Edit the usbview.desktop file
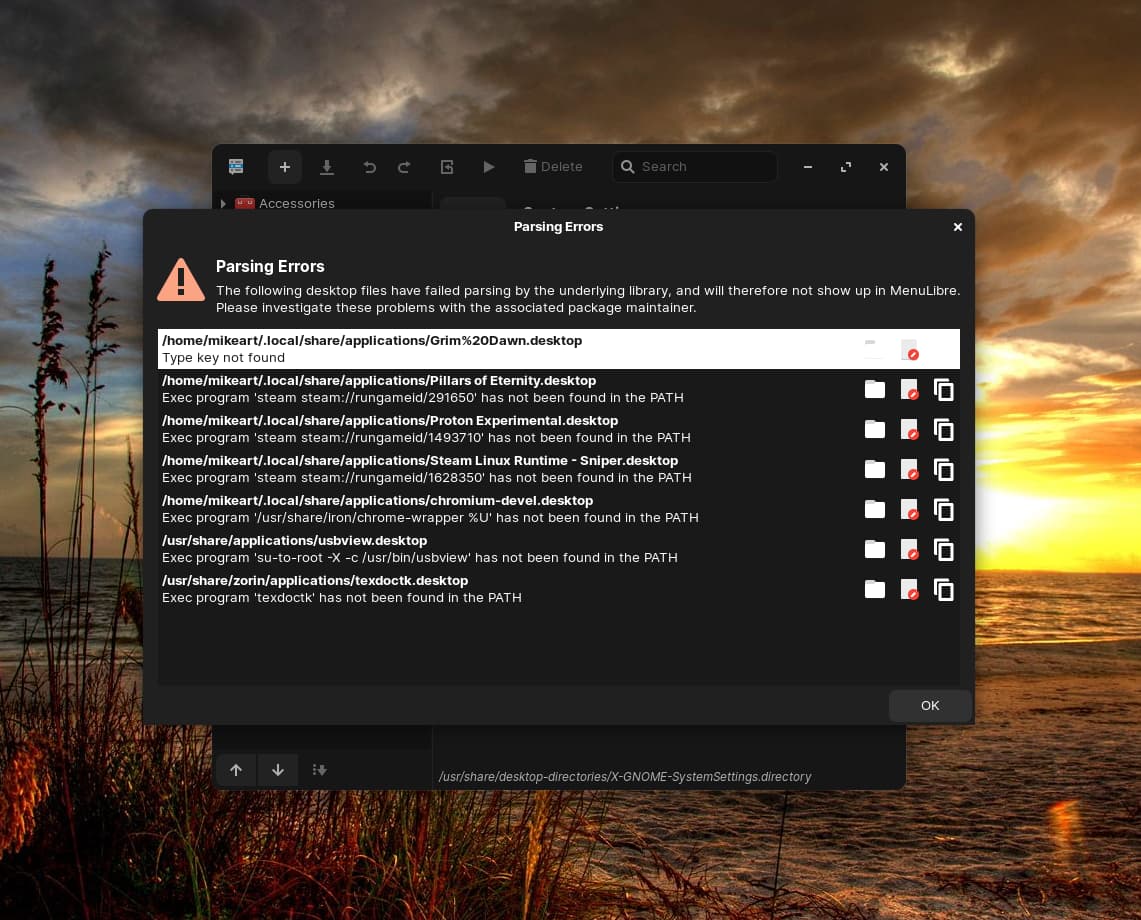Image resolution: width=1141 pixels, height=920 pixels. (x=909, y=550)
